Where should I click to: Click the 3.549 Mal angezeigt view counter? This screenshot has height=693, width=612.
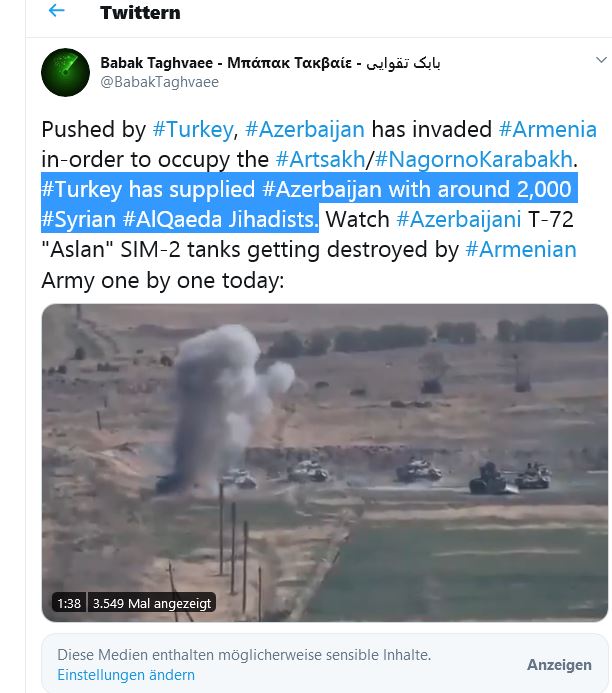click(152, 603)
